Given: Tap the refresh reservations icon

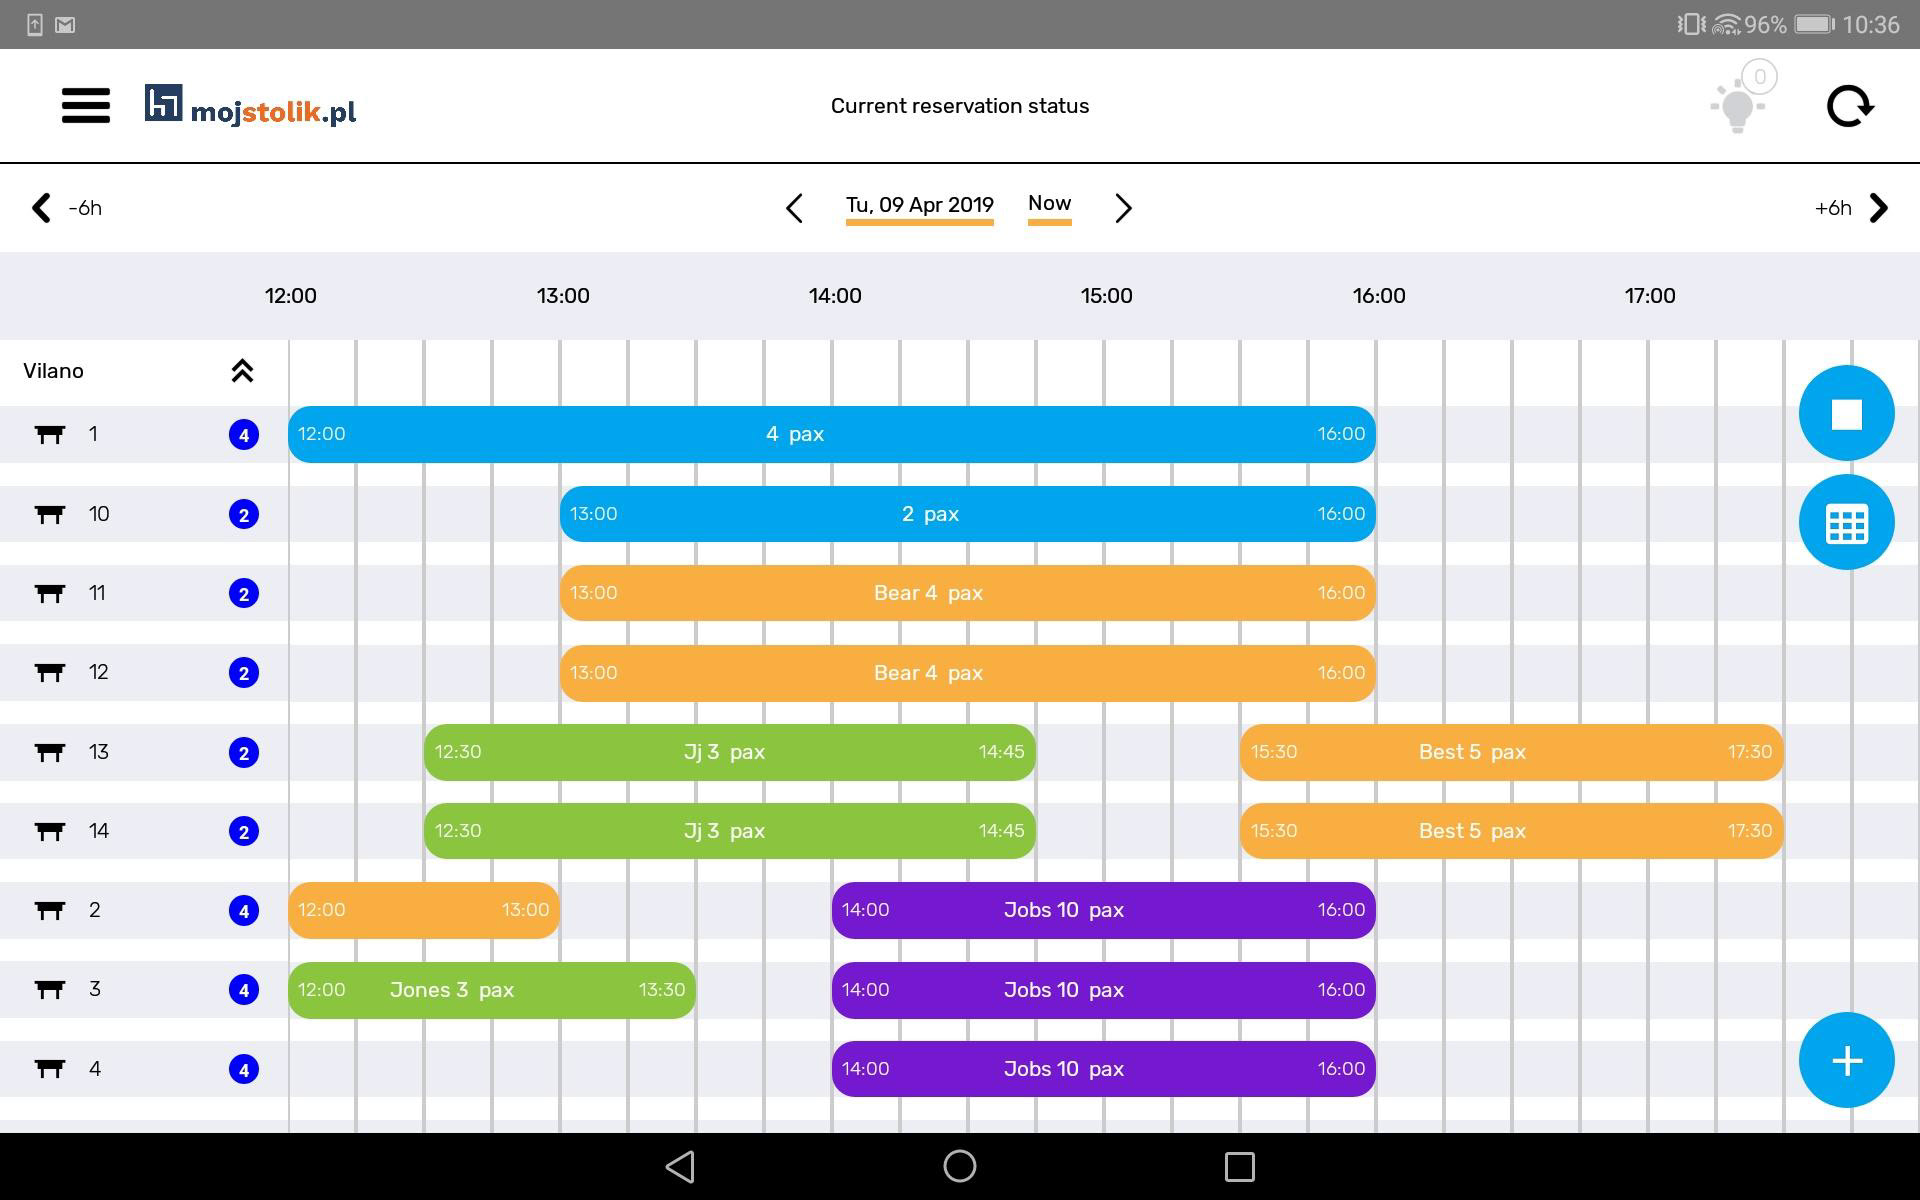Looking at the screenshot, I should click(x=1849, y=106).
